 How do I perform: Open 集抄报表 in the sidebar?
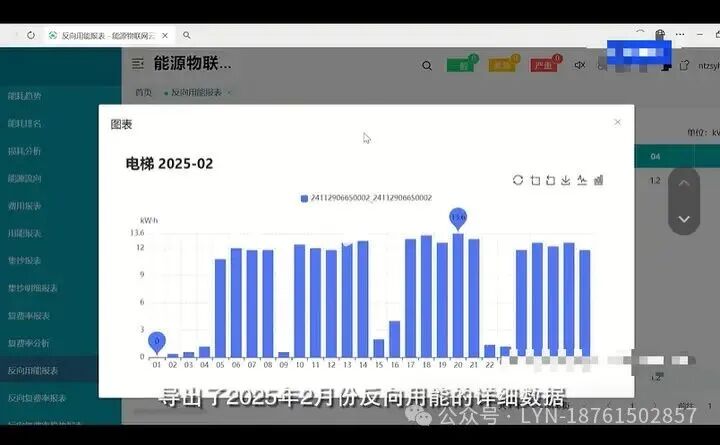(x=24, y=260)
